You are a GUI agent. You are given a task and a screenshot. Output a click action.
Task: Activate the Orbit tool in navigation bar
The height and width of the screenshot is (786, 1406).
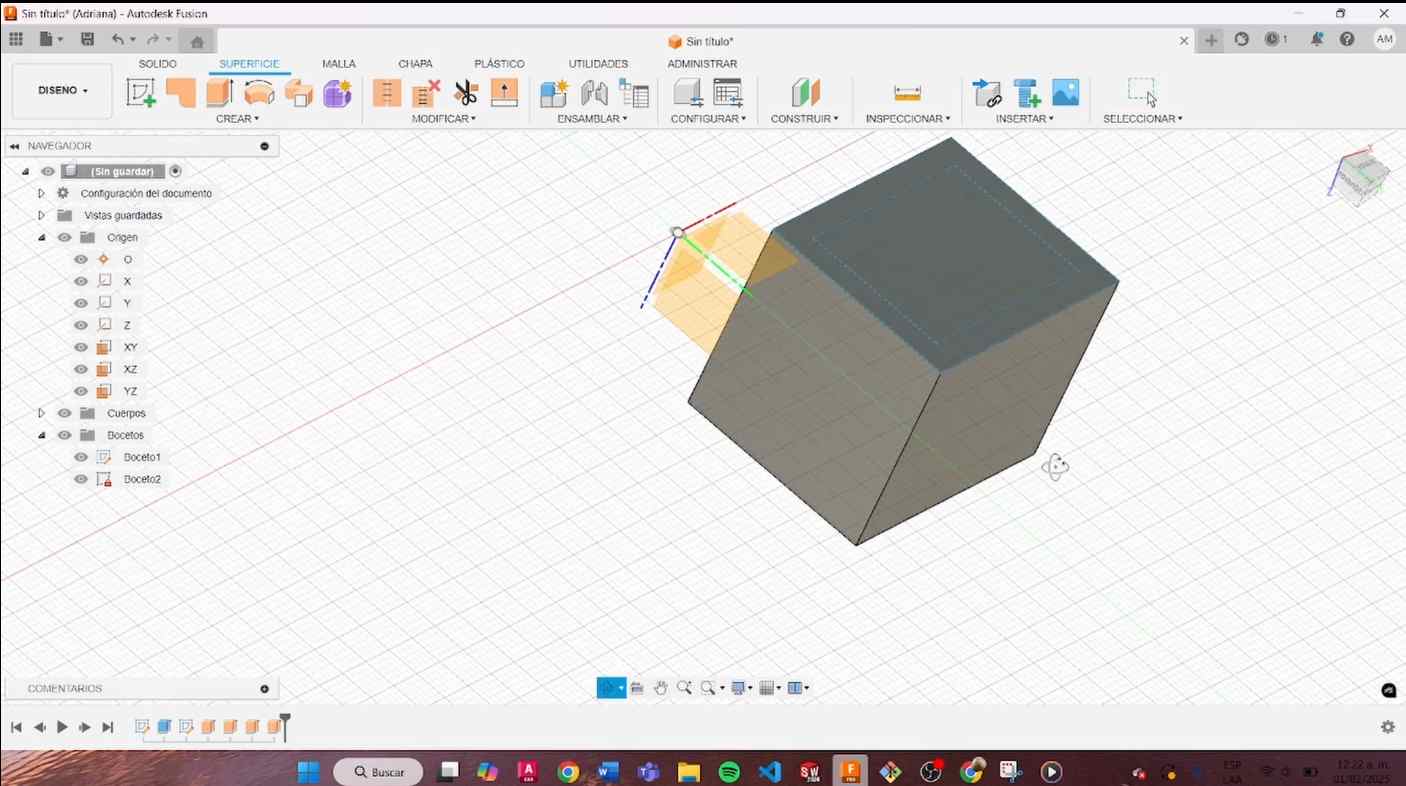[607, 688]
